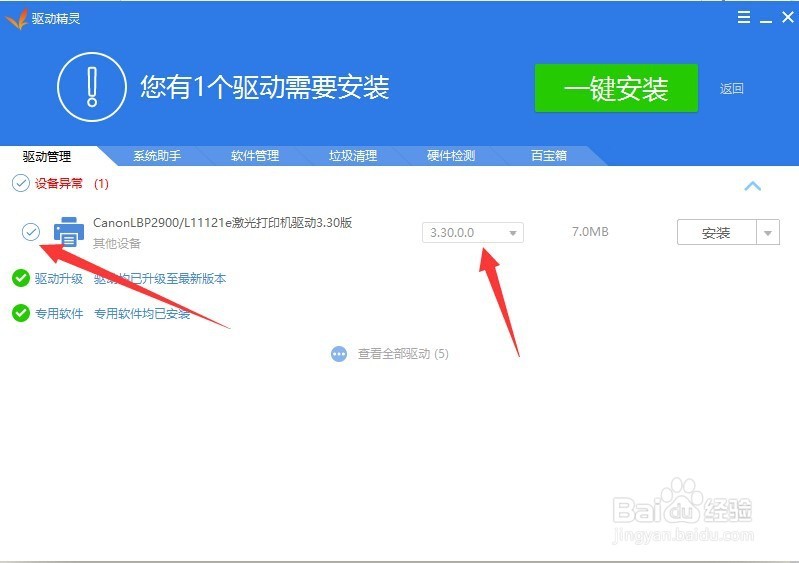Screen dimensions: 799x563
Task: Open the 硬件检测 tab
Action: [x=450, y=155]
